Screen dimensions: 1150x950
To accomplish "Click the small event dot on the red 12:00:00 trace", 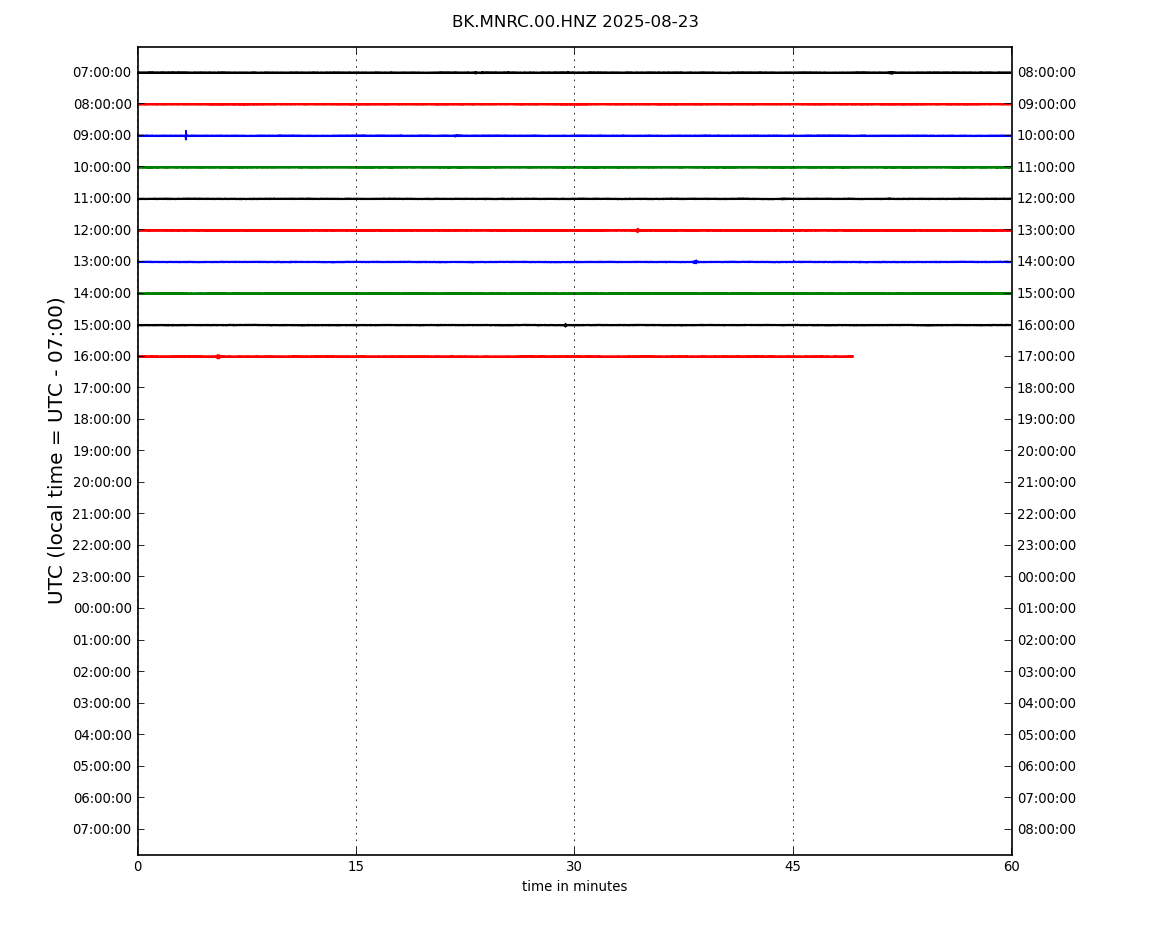I will pyautogui.click(x=637, y=230).
